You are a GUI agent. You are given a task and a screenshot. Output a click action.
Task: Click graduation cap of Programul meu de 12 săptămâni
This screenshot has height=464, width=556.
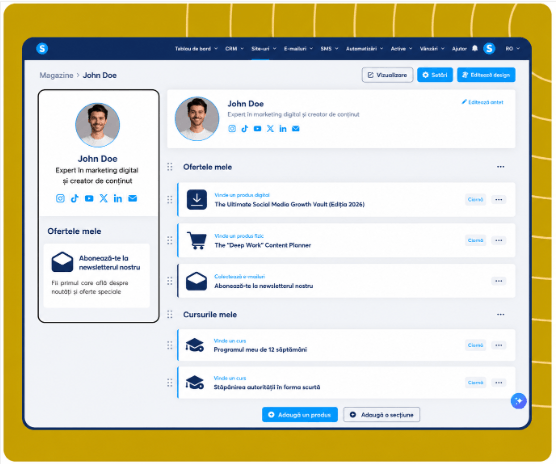pyautogui.click(x=195, y=345)
